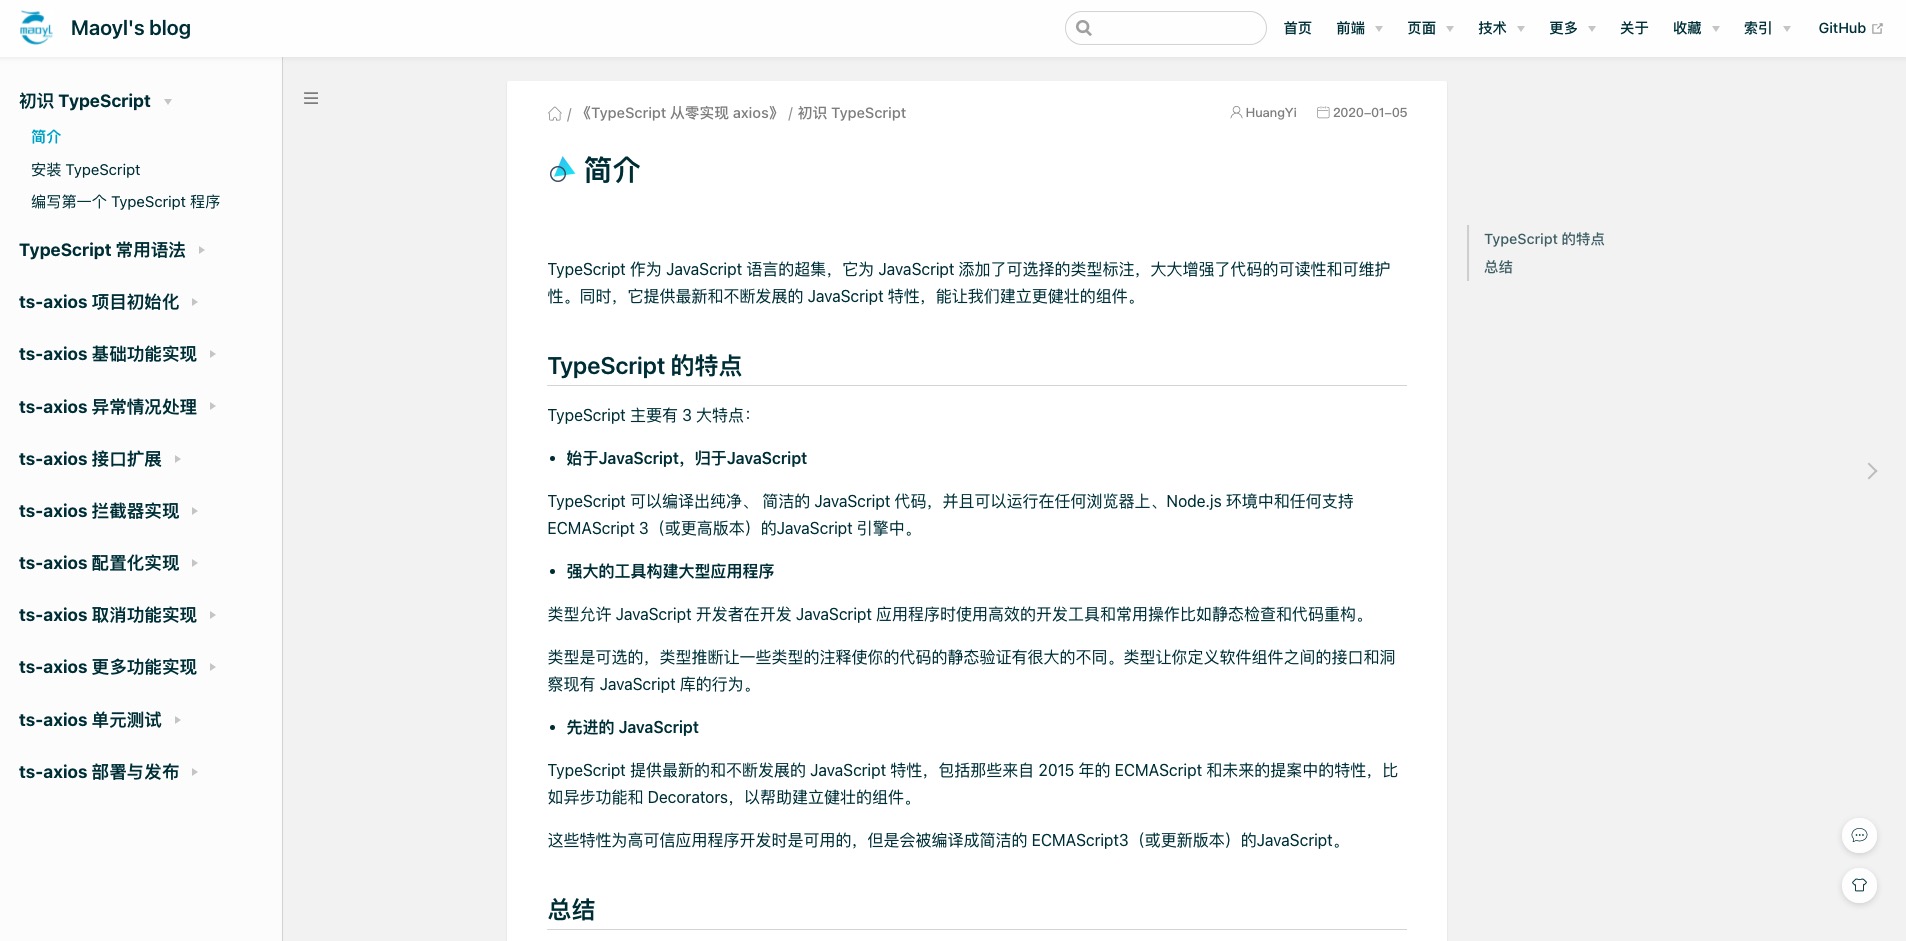Image resolution: width=1906 pixels, height=941 pixels.
Task: Expand the ts-axios 取消功能实现 sidebar group
Action: (117, 615)
